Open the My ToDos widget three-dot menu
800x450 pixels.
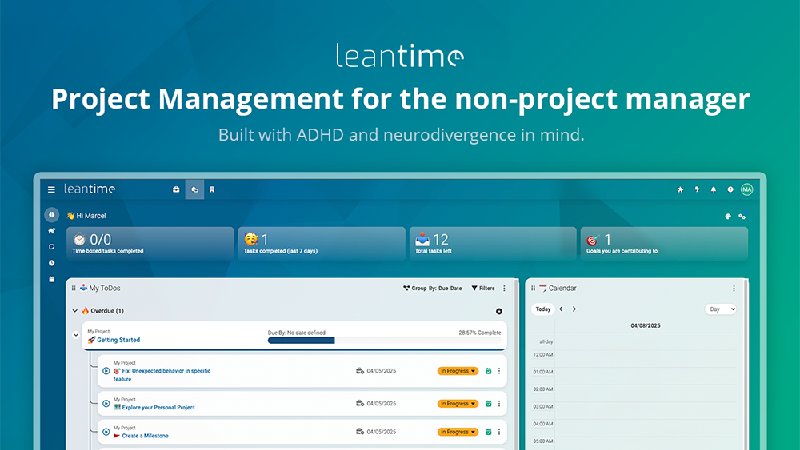(505, 288)
